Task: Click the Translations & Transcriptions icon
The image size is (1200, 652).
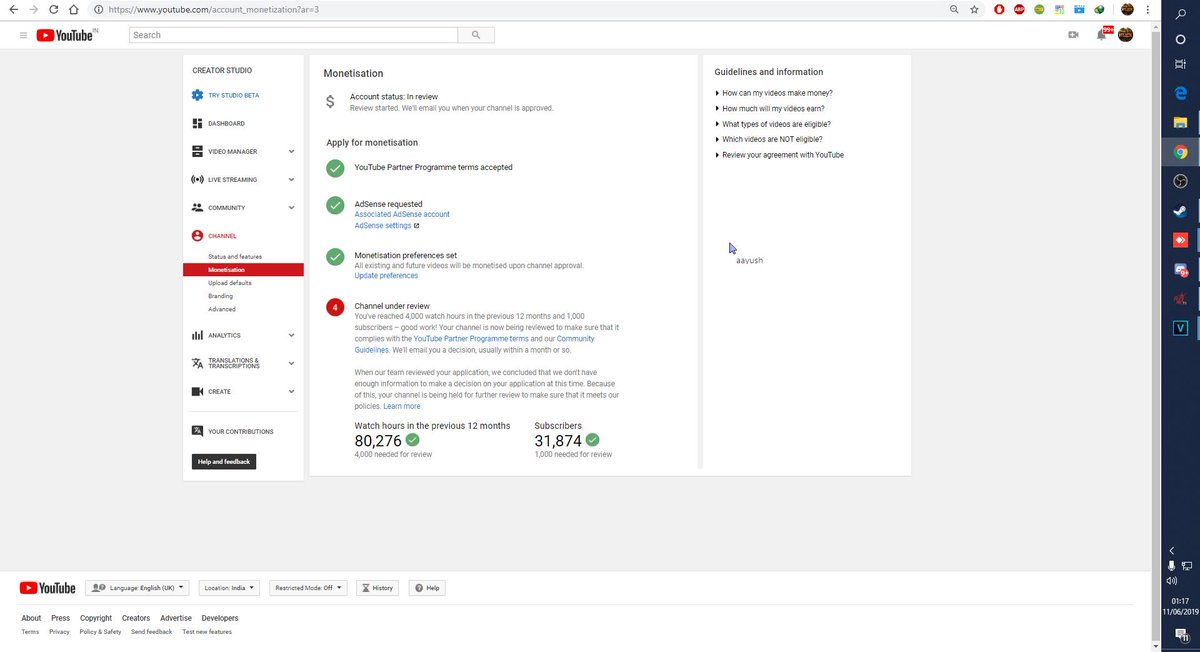Action: 197,363
